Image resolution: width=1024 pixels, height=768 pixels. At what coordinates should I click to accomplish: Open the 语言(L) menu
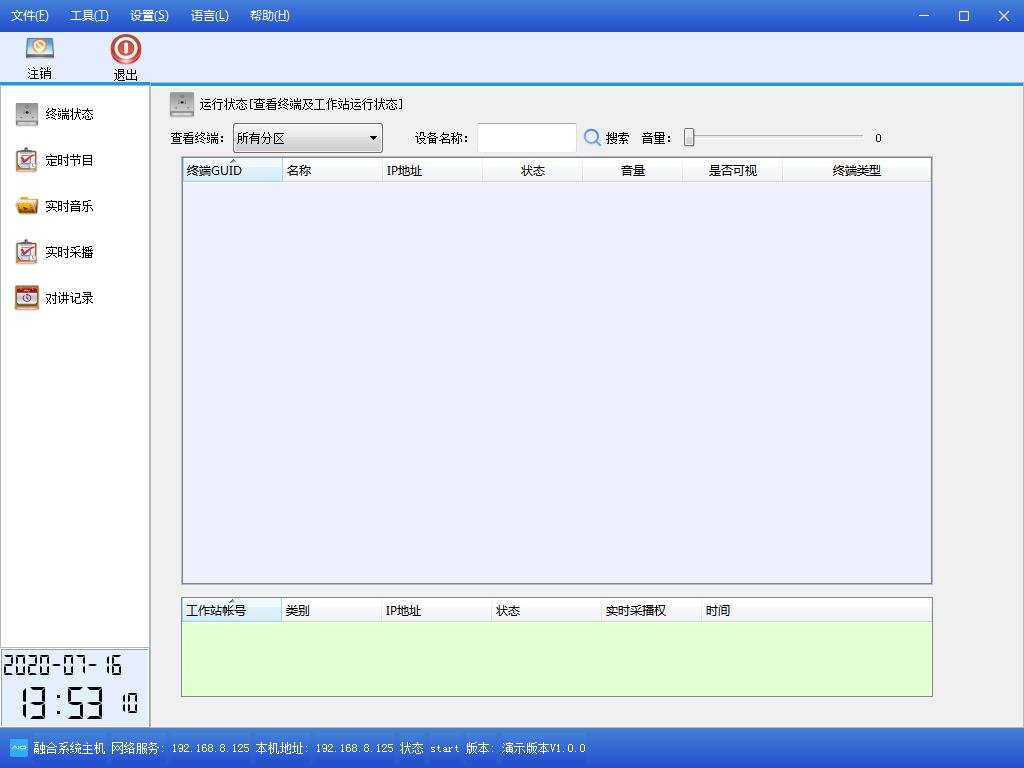coord(209,16)
